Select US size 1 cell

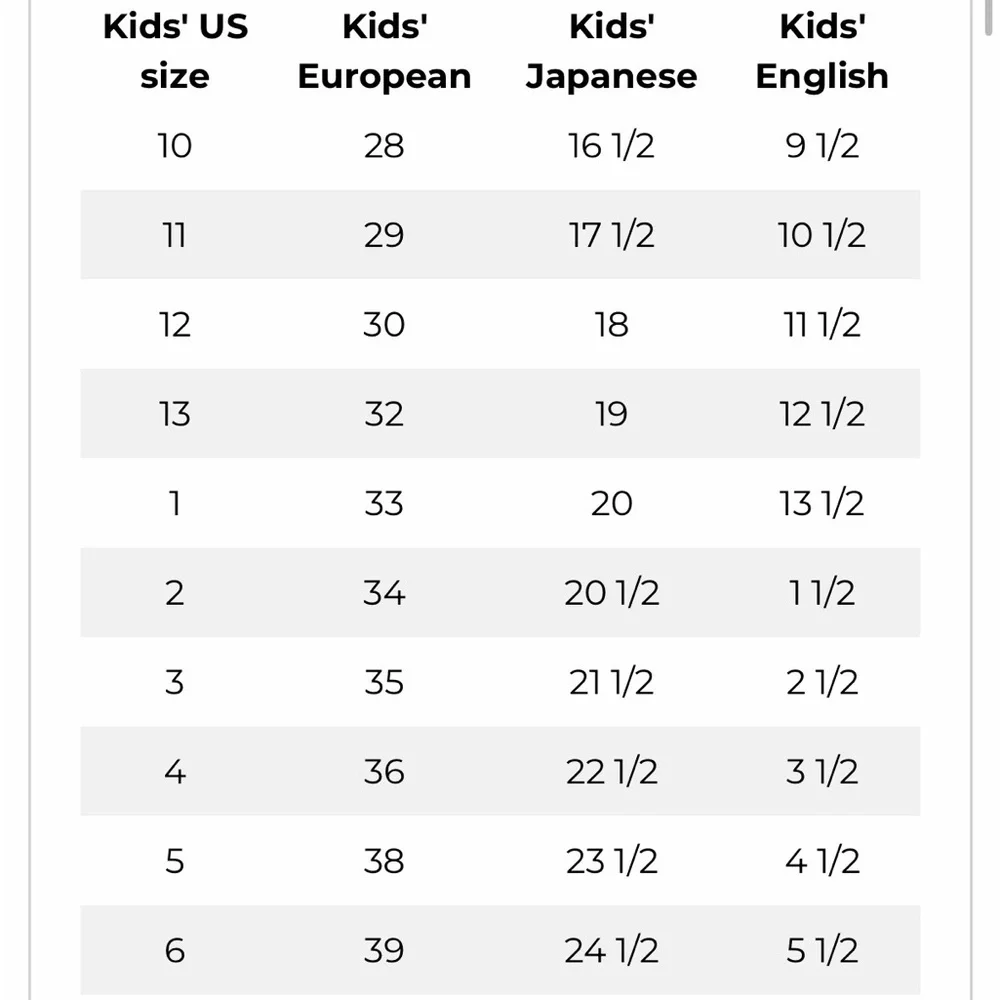[x=175, y=503]
